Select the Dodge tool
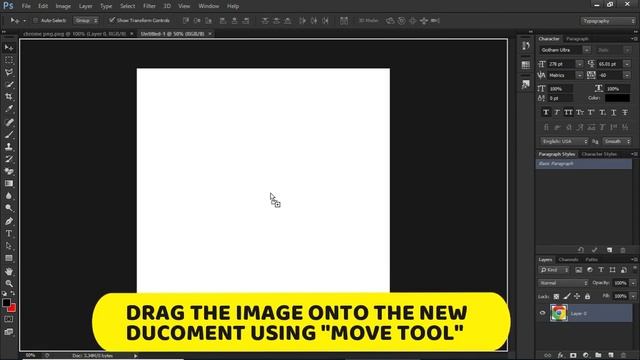This screenshot has height=360, width=640. (x=9, y=208)
